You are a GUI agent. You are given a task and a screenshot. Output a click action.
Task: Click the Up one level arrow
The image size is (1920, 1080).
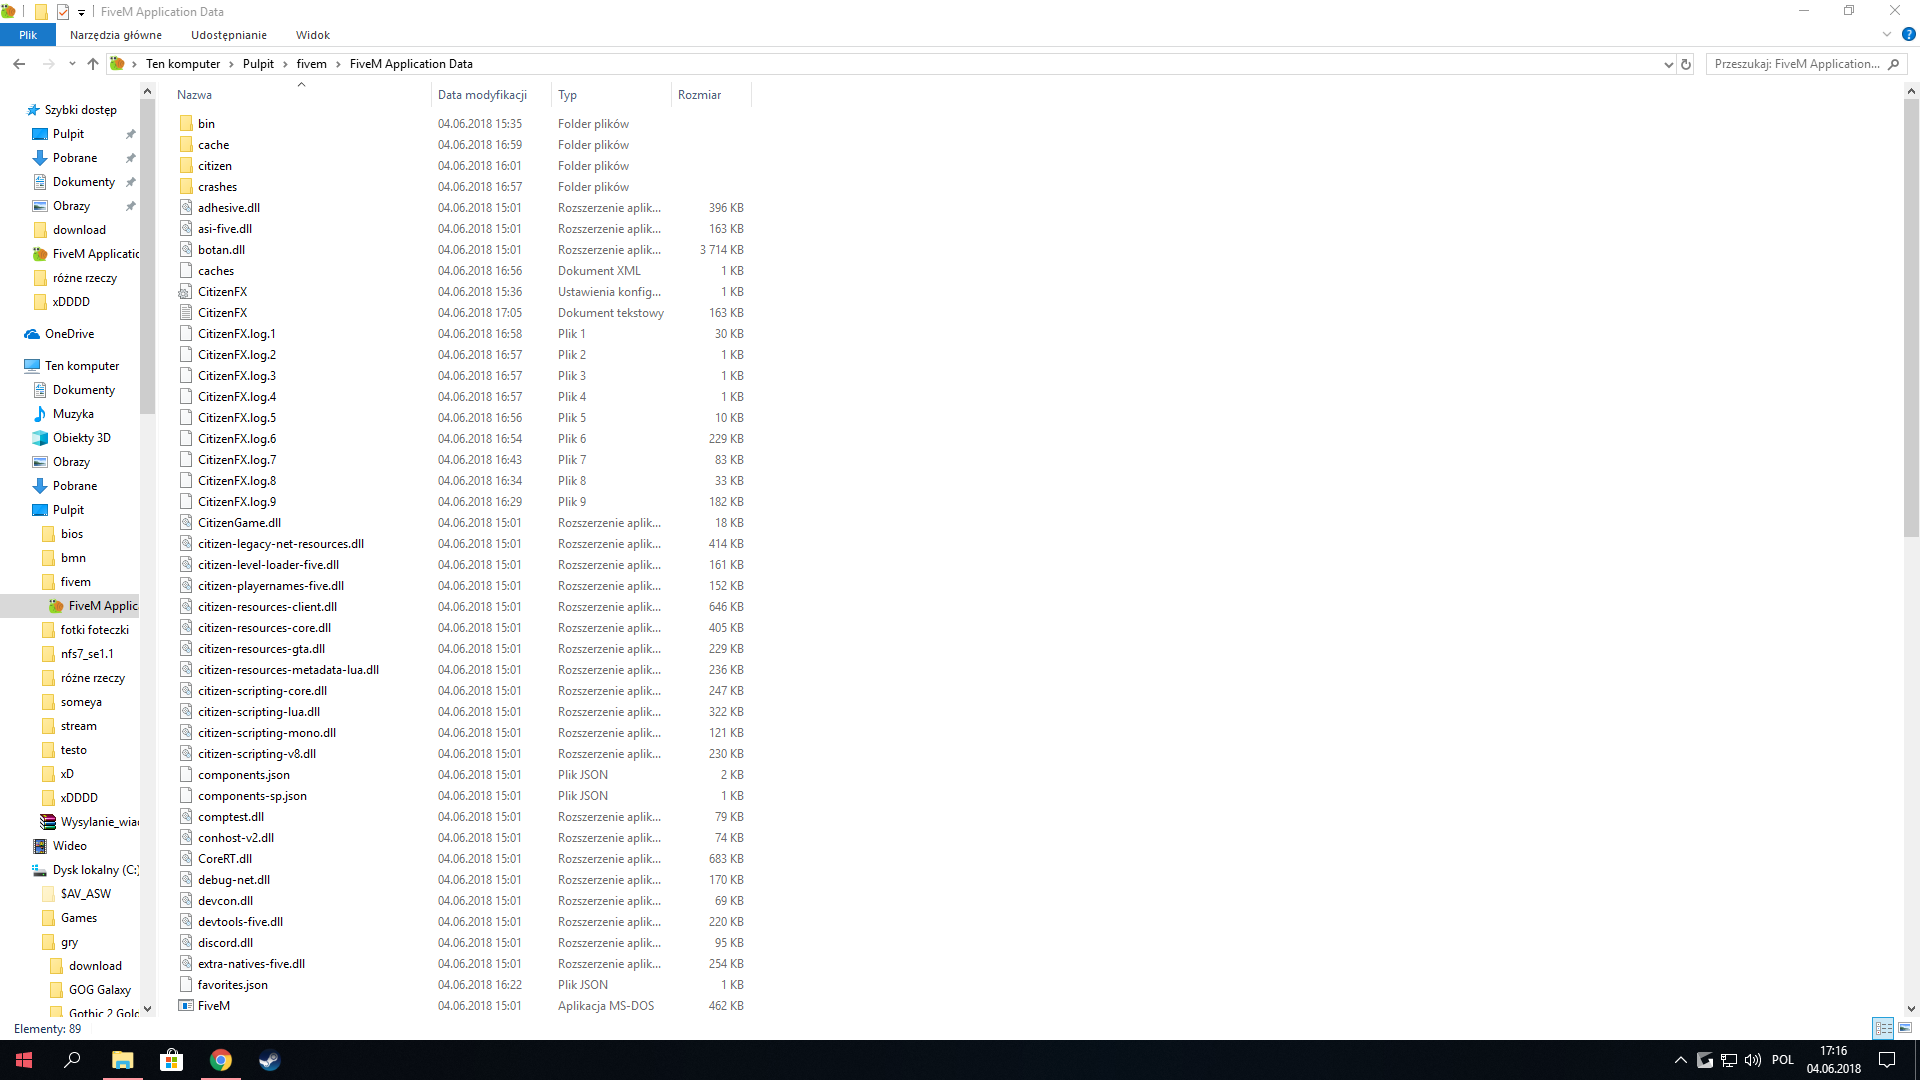click(x=93, y=64)
